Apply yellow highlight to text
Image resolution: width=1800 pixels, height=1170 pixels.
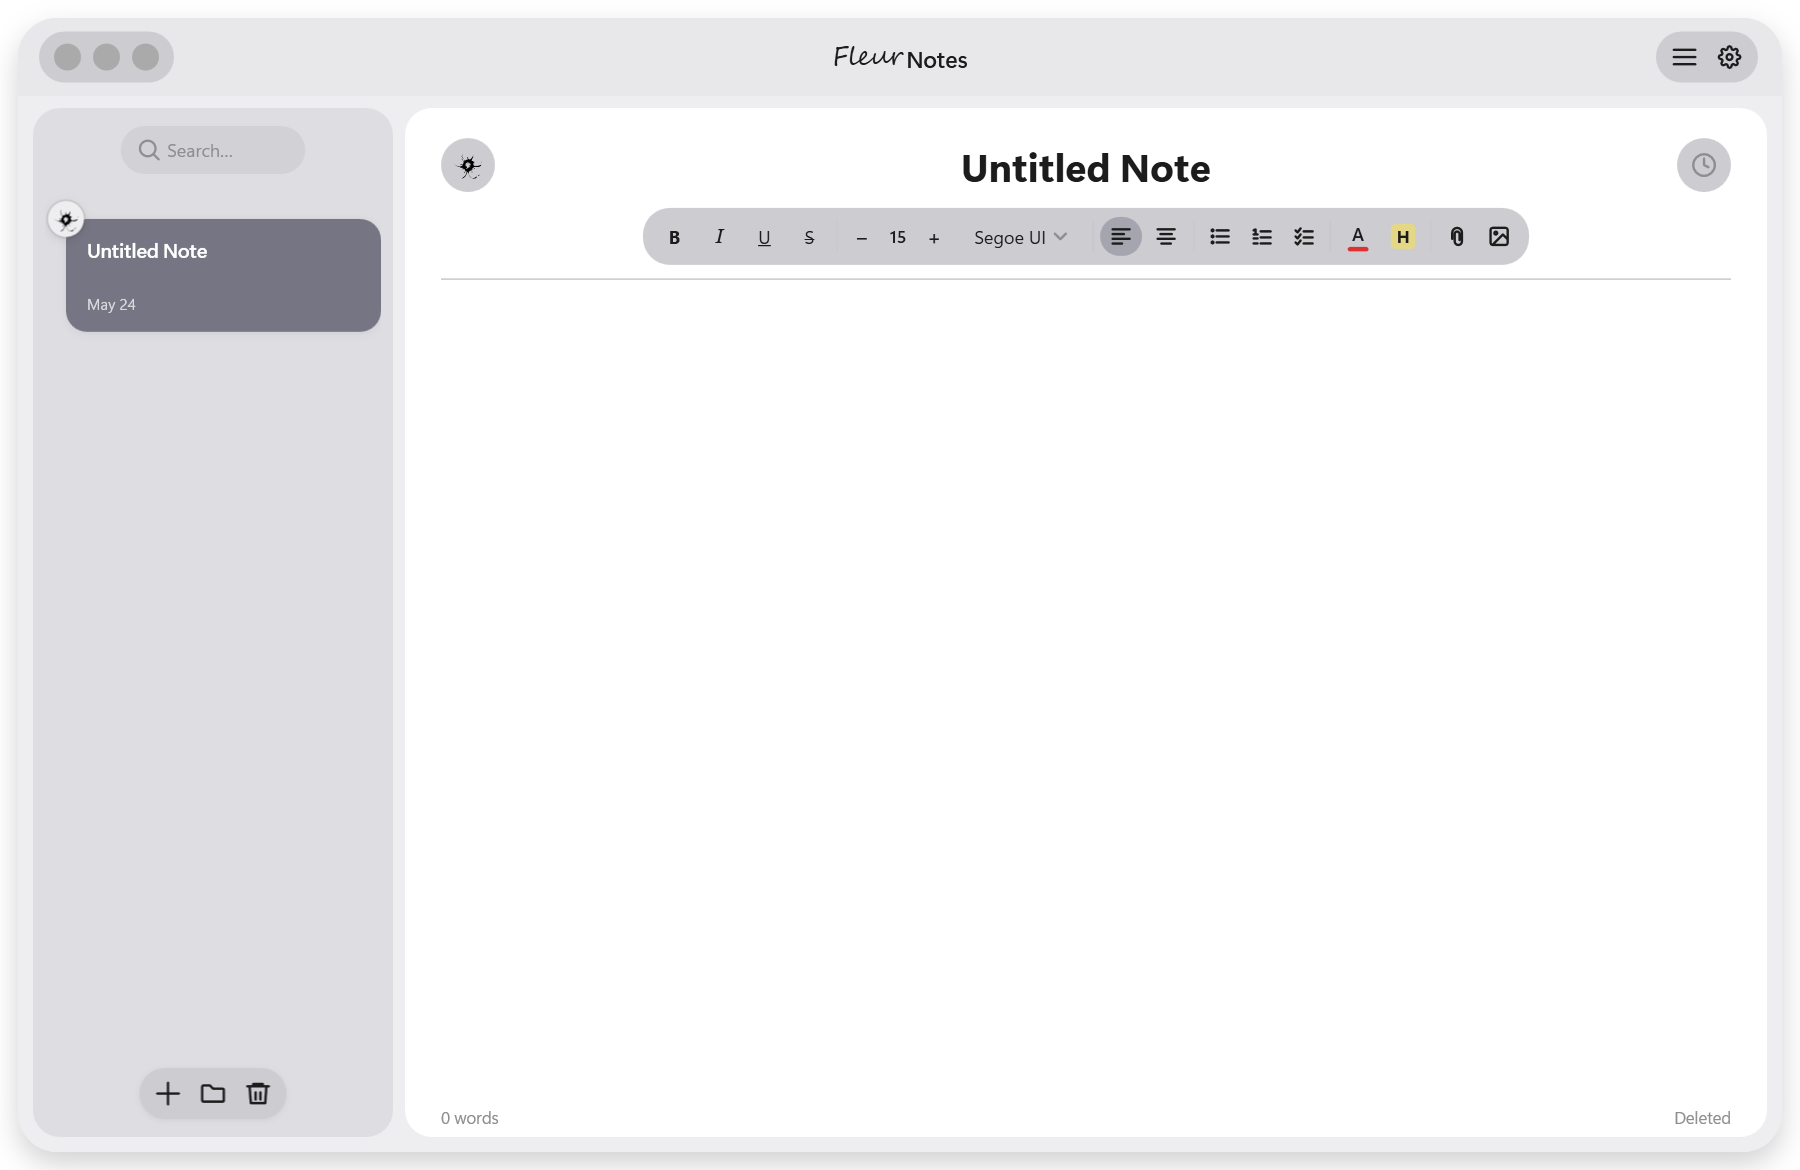coord(1403,237)
